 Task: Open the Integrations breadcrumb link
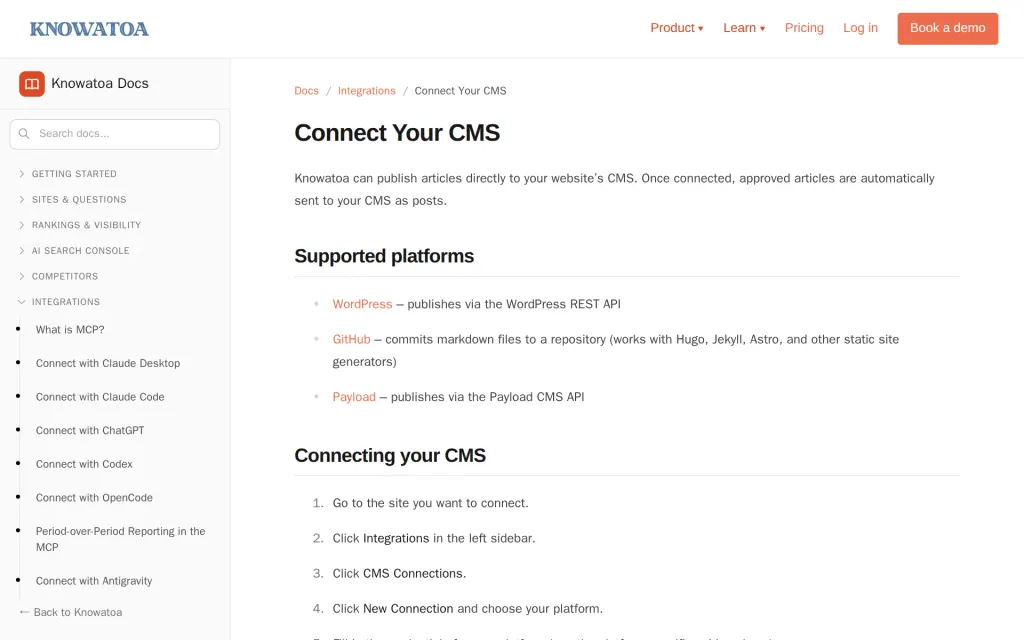[x=366, y=91]
